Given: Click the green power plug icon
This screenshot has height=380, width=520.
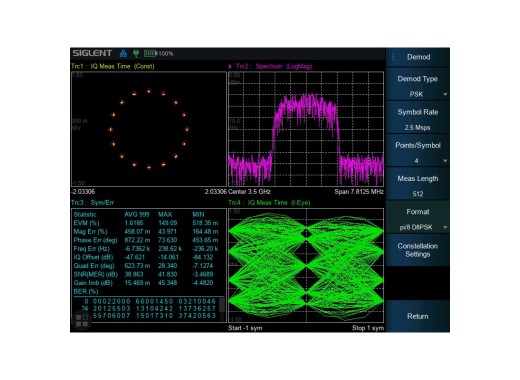Looking at the screenshot, I should 136,53.
